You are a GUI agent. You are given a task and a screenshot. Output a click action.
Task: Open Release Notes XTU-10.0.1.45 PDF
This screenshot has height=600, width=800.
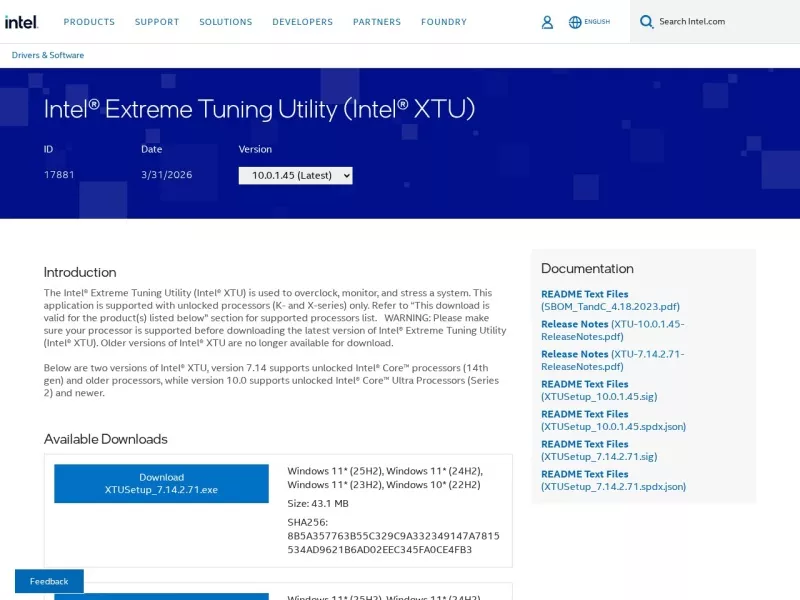[x=612, y=330]
